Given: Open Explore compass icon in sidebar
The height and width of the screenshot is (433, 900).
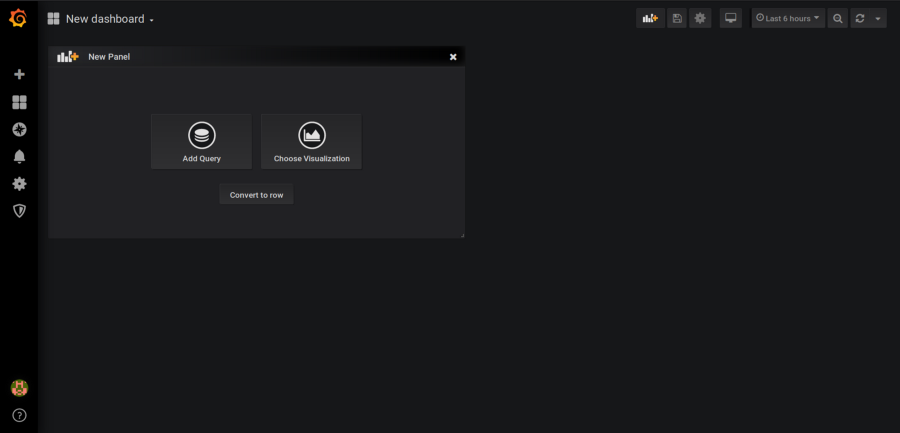Looking at the screenshot, I should [x=19, y=130].
